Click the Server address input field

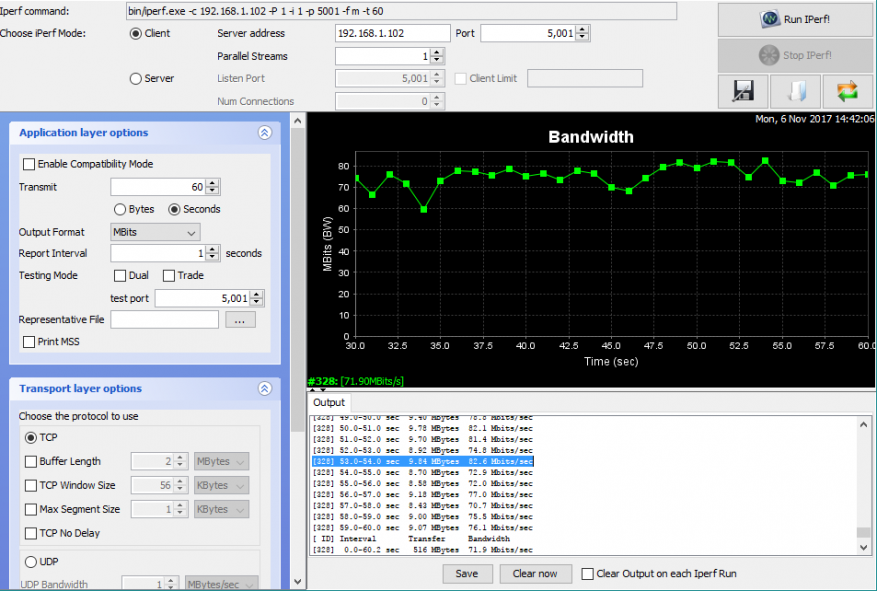[391, 34]
